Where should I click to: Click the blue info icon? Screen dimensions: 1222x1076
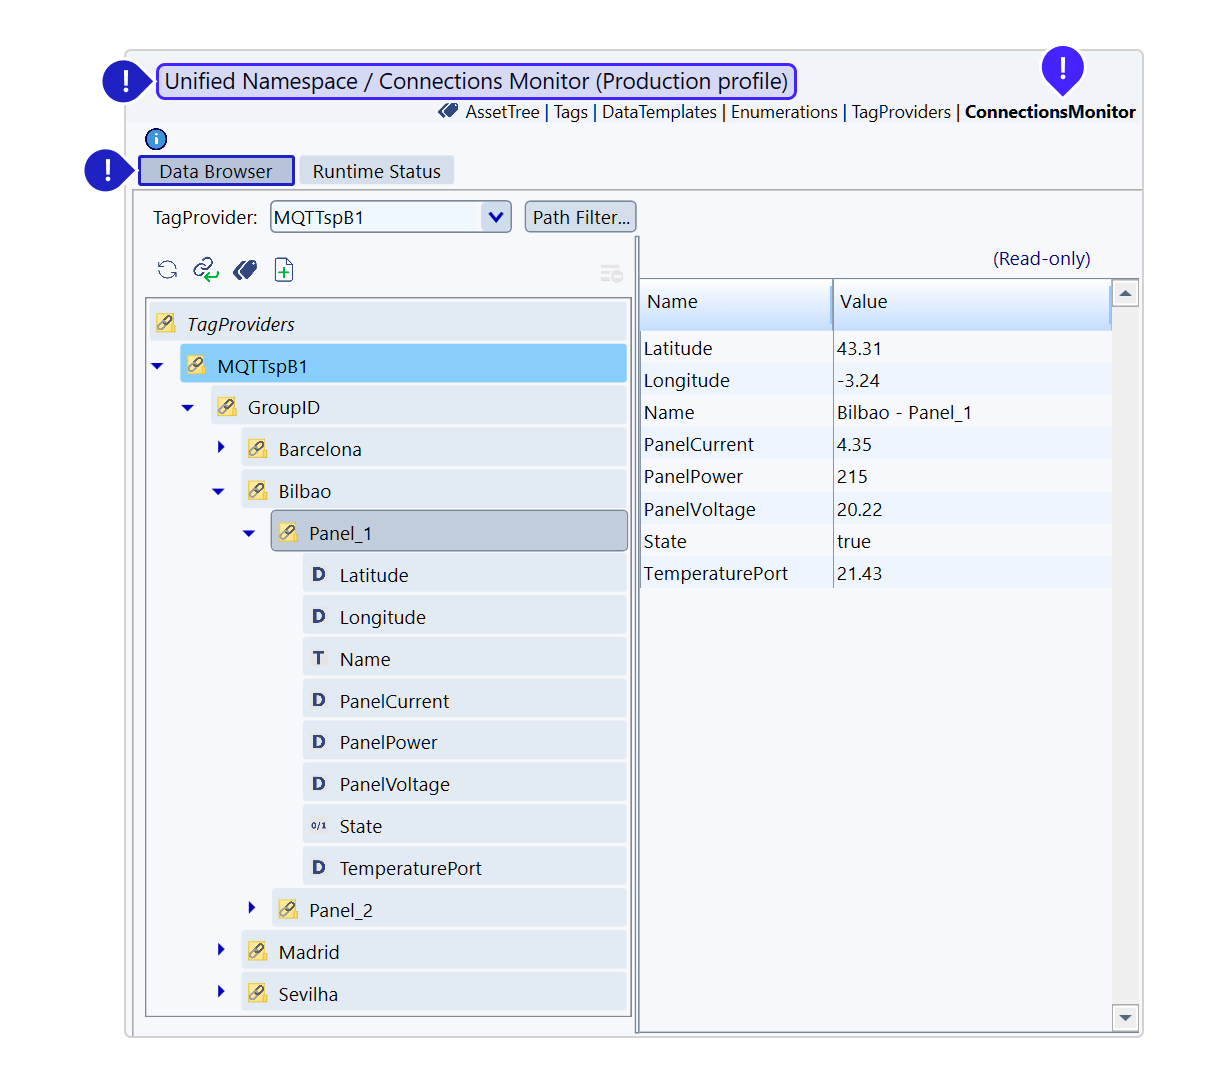pos(156,139)
